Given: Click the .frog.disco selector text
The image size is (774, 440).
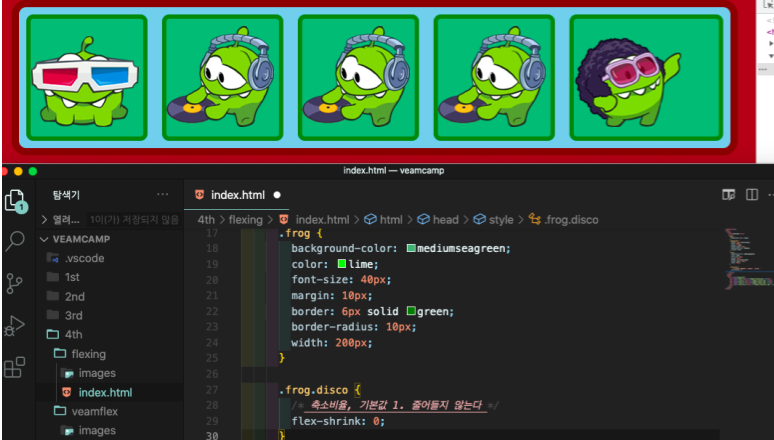Looking at the screenshot, I should pyautogui.click(x=314, y=390).
